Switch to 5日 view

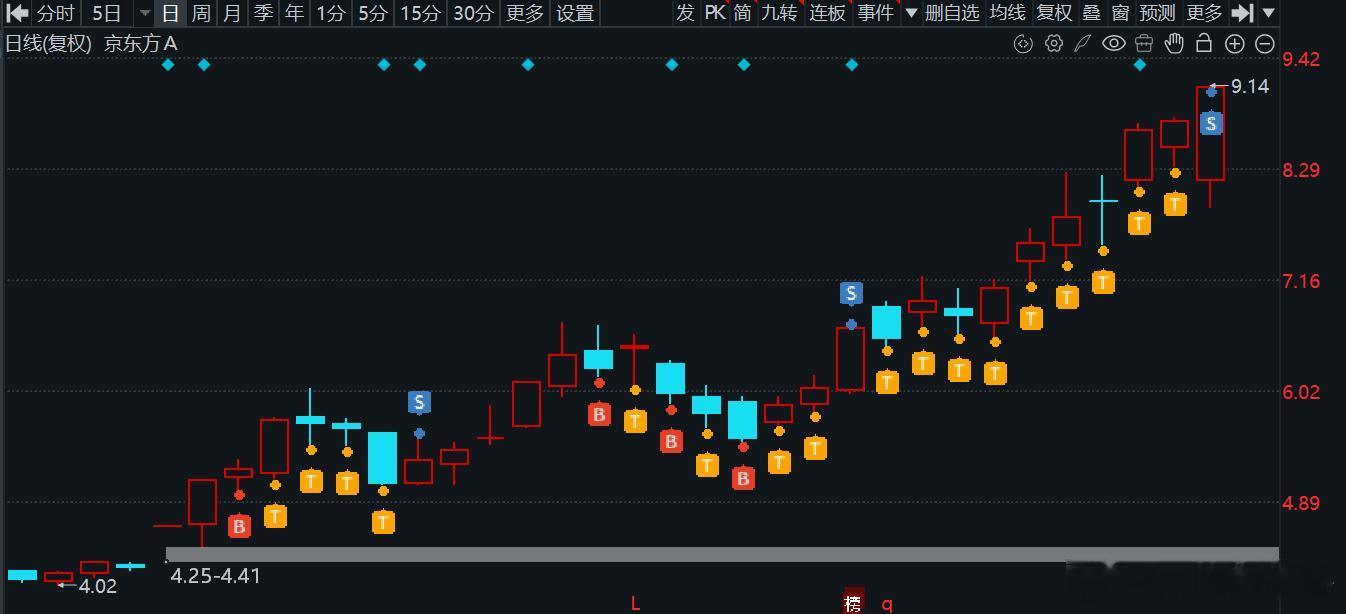106,13
